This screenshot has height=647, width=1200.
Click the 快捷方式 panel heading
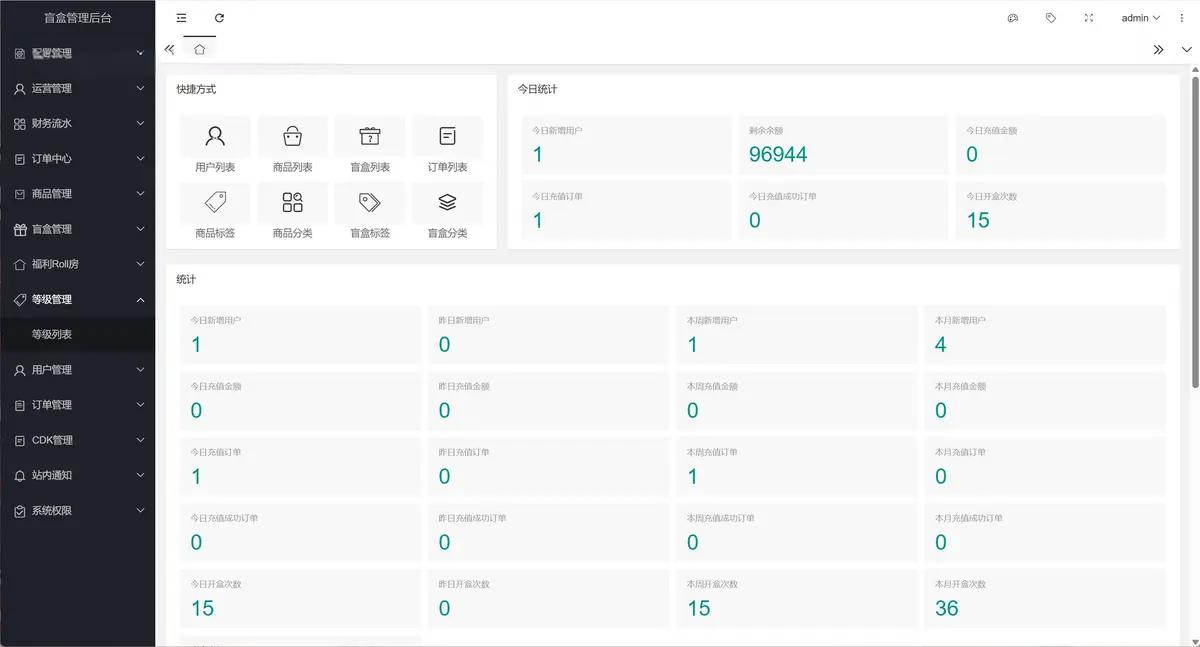click(196, 89)
